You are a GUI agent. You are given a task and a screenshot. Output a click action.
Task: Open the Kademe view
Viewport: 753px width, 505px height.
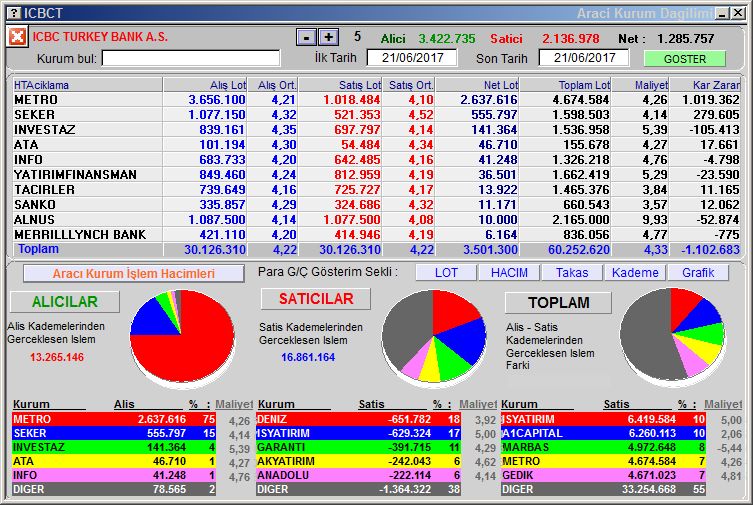click(x=635, y=273)
